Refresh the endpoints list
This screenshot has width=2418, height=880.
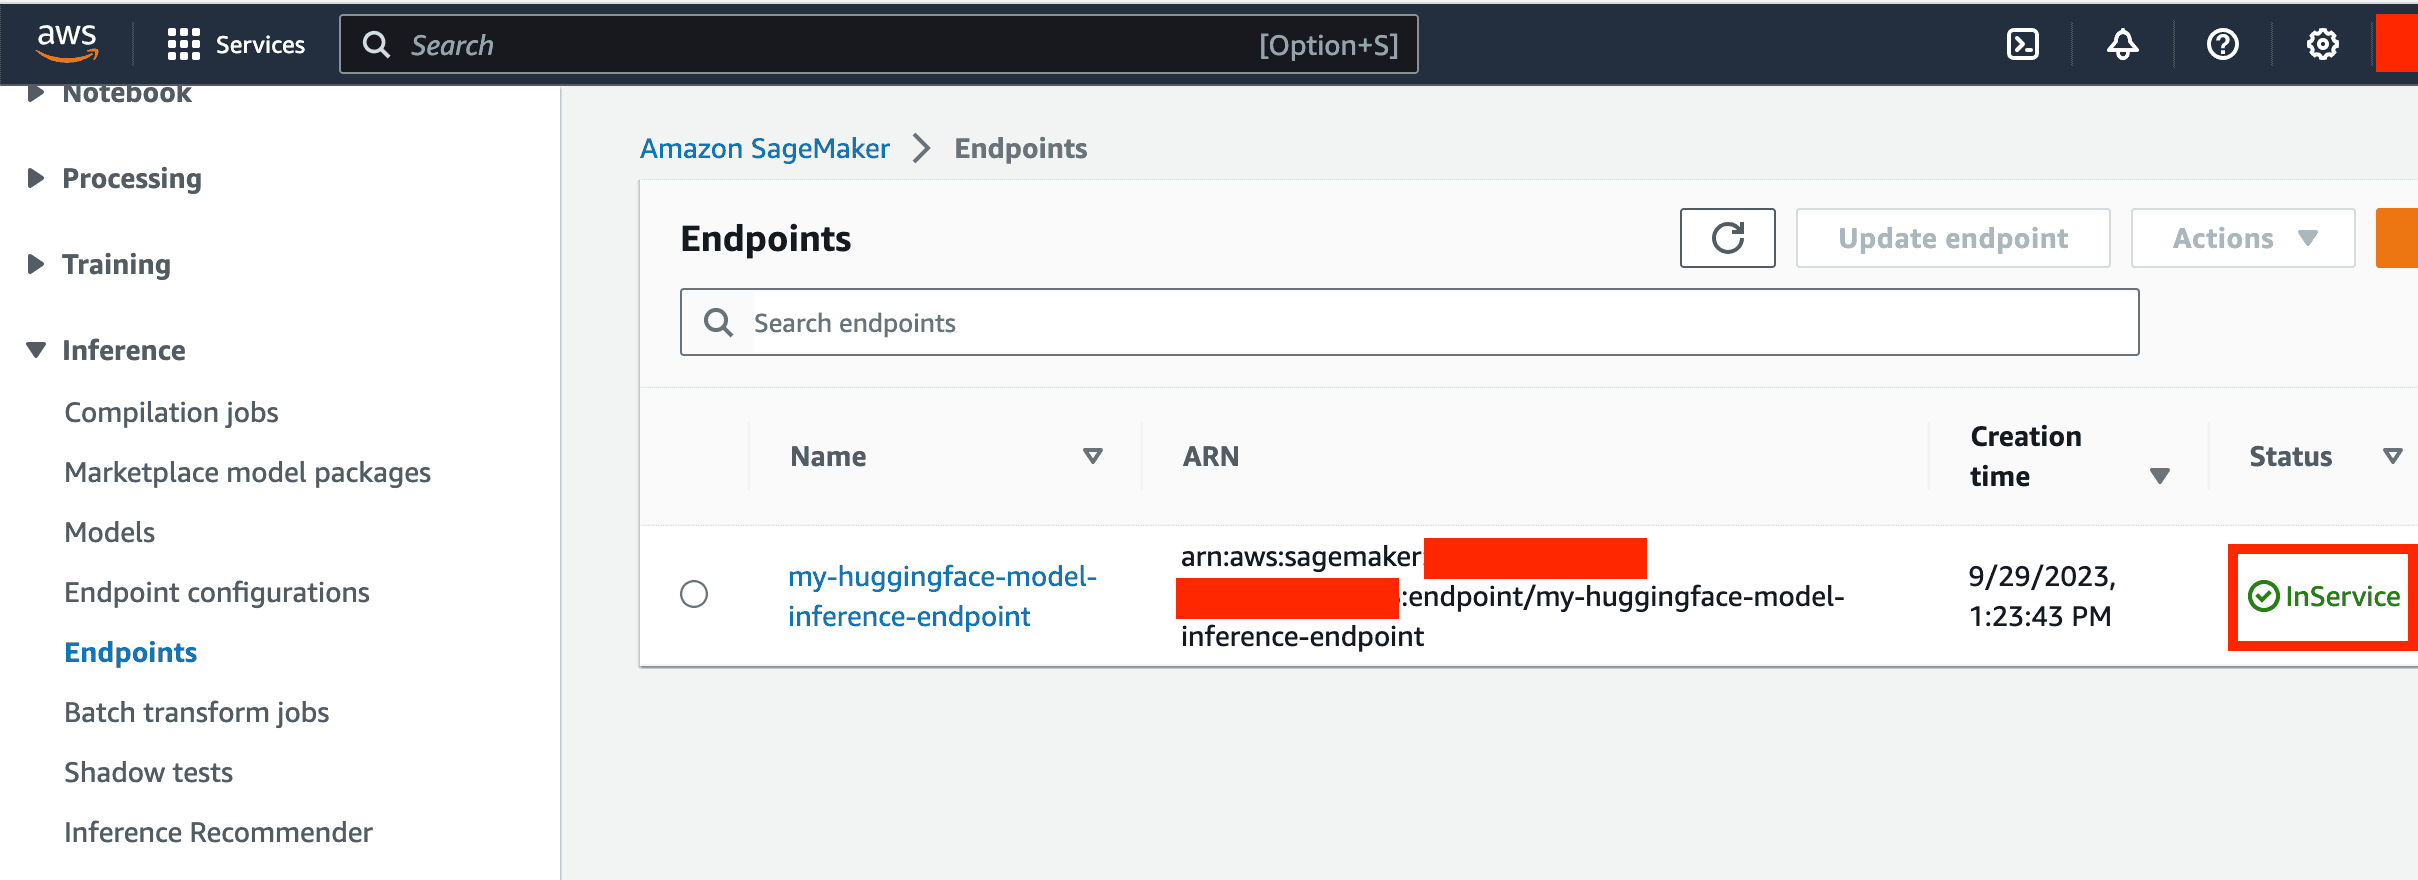[1728, 238]
